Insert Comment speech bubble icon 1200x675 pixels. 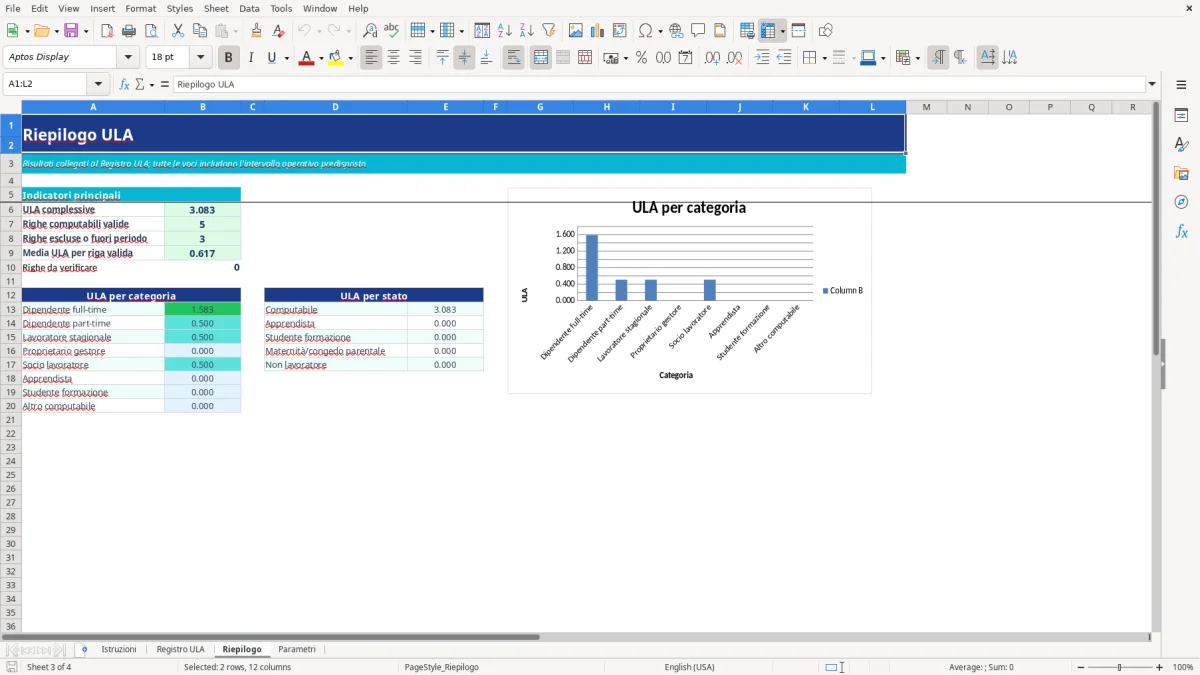click(x=698, y=30)
